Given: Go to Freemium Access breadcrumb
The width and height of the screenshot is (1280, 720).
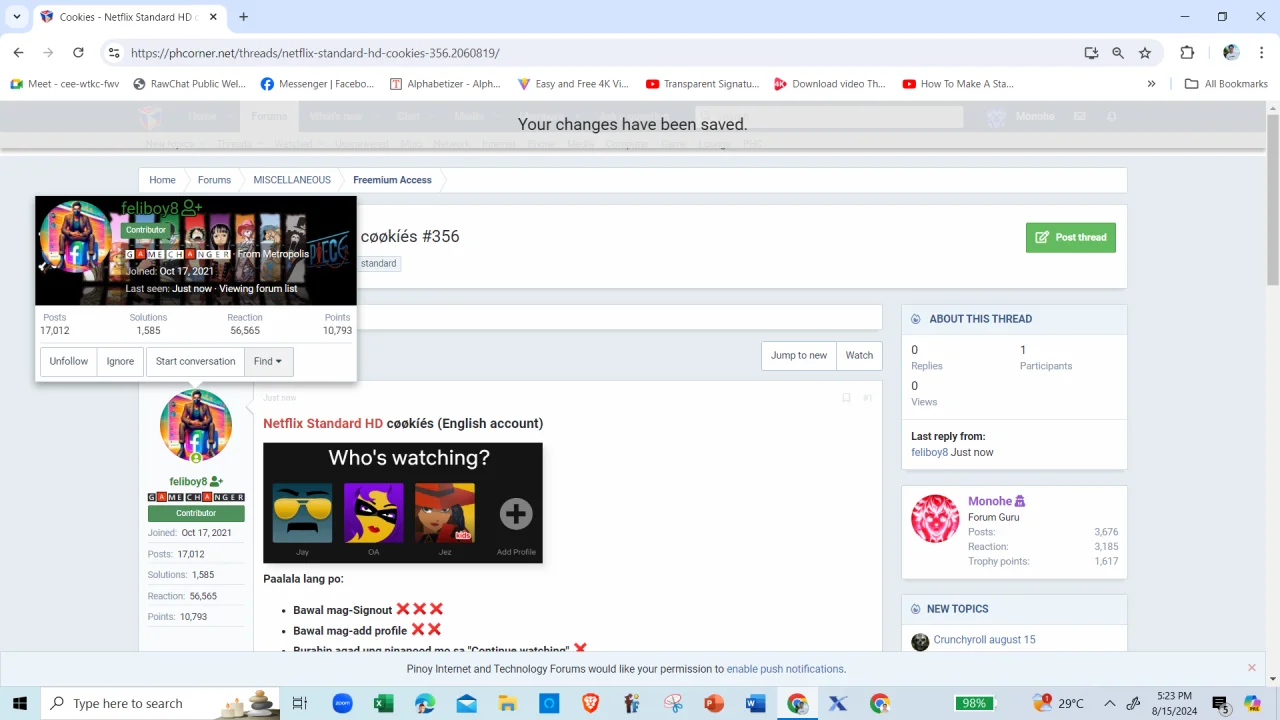Looking at the screenshot, I should [392, 180].
